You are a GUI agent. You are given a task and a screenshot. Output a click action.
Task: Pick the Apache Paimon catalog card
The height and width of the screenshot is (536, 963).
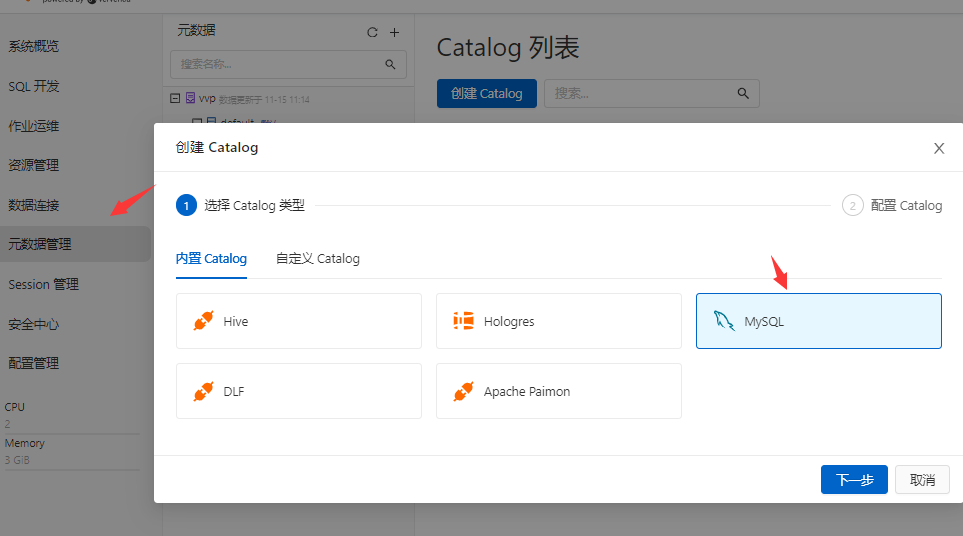(x=558, y=391)
